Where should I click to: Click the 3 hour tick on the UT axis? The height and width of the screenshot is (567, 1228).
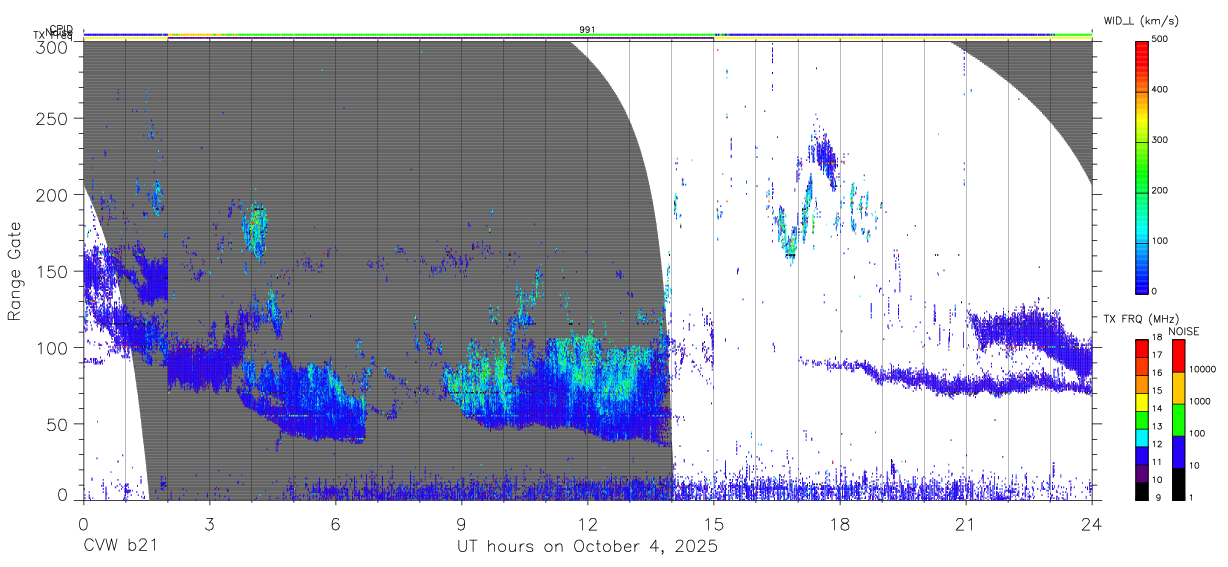[x=209, y=523]
